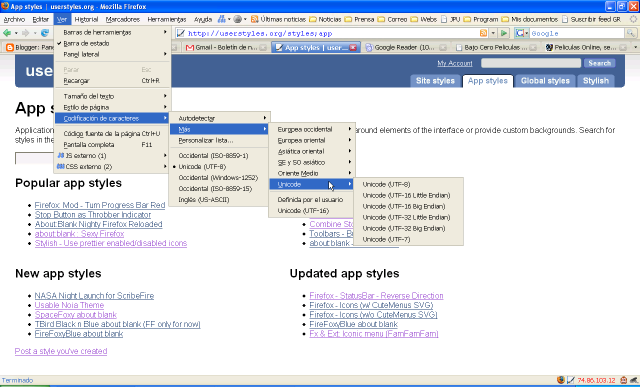Image resolution: width=640 pixels, height=387 pixels.
Task: Choose Unicode (UTF-16 Little Endian)
Action: (408, 196)
